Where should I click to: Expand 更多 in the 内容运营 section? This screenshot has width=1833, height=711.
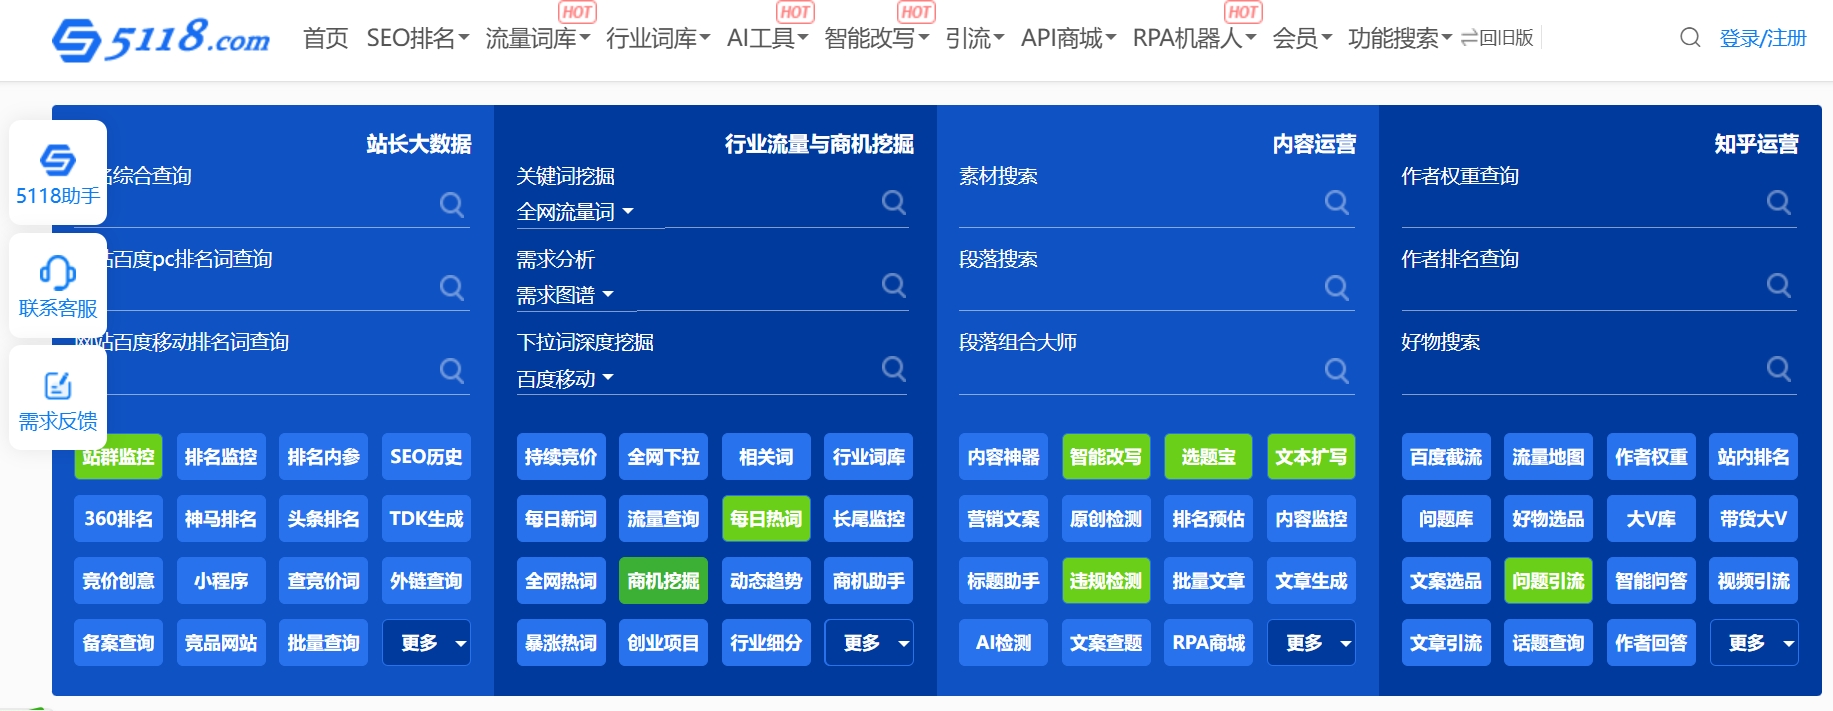[1311, 643]
